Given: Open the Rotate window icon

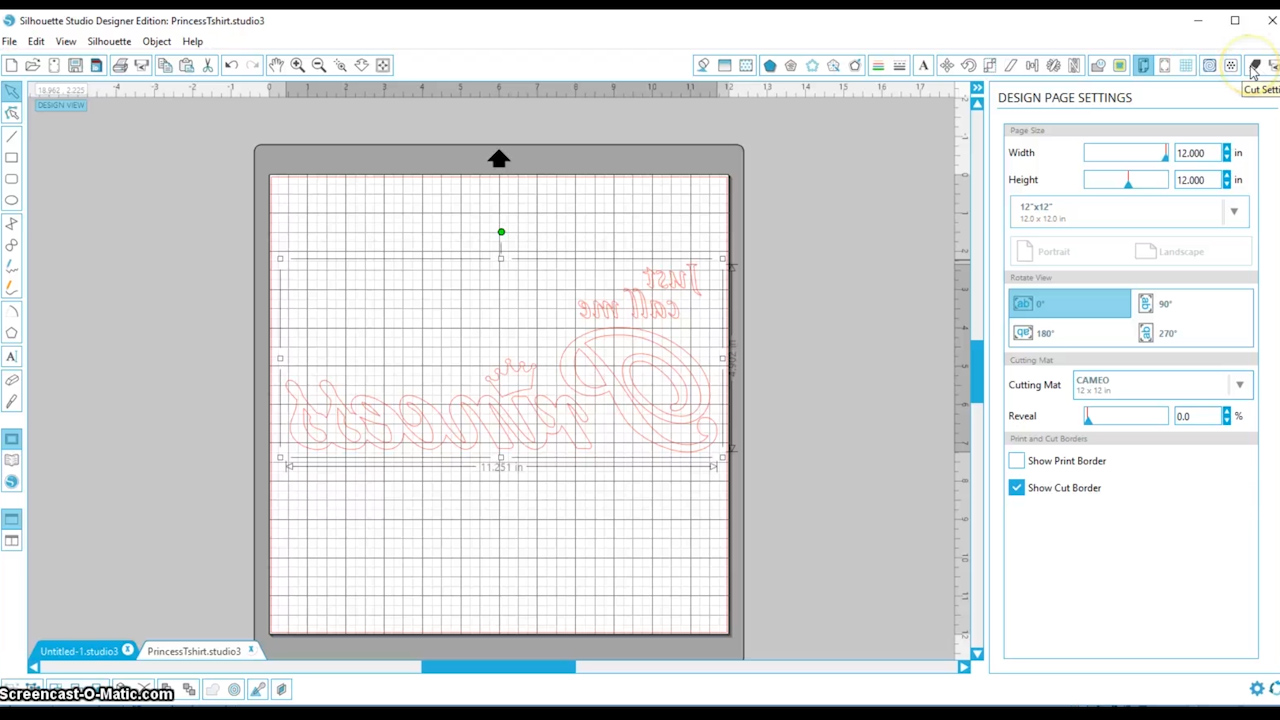Looking at the screenshot, I should coord(968,65).
